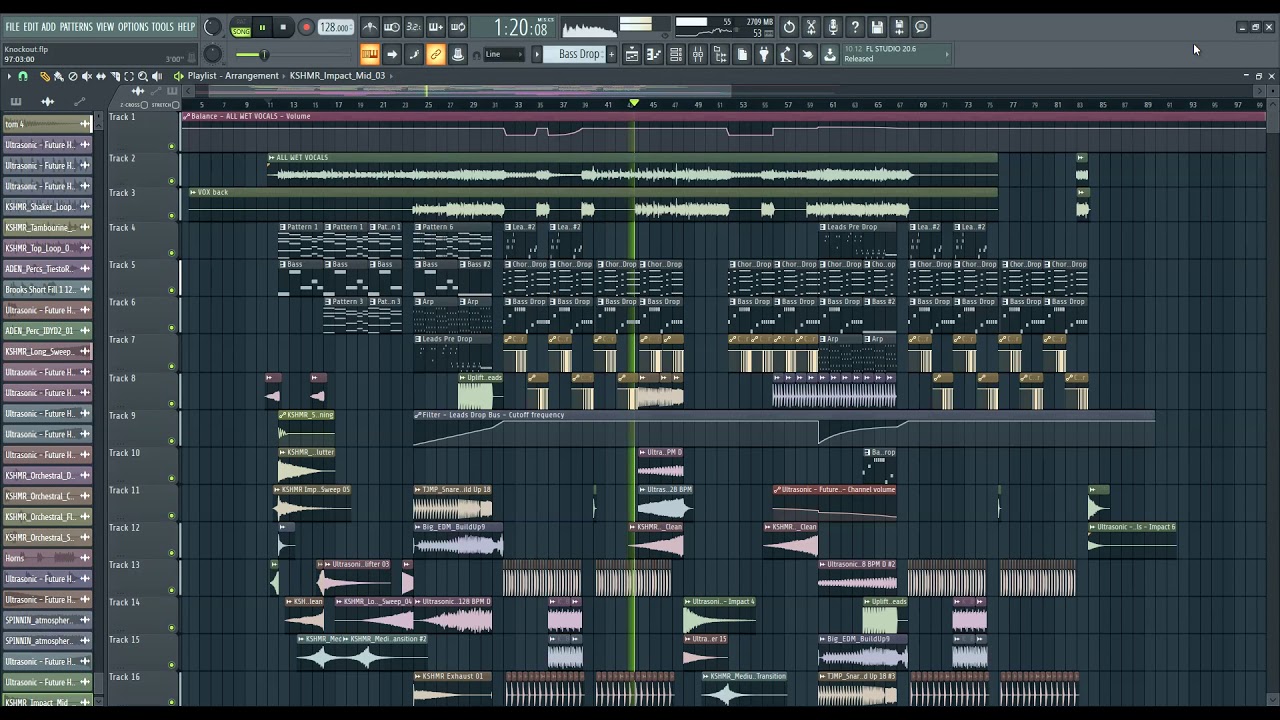Open the Mixer view icon
Viewport: 1280px width, 720px height.
(698, 54)
